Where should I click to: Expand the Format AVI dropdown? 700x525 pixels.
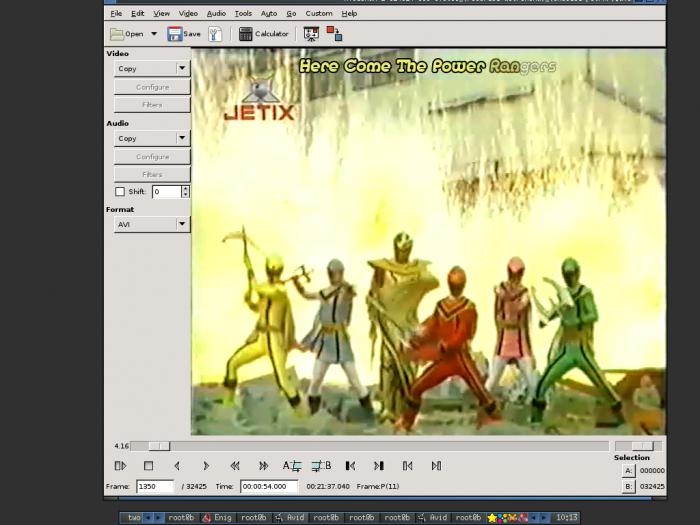coord(152,224)
